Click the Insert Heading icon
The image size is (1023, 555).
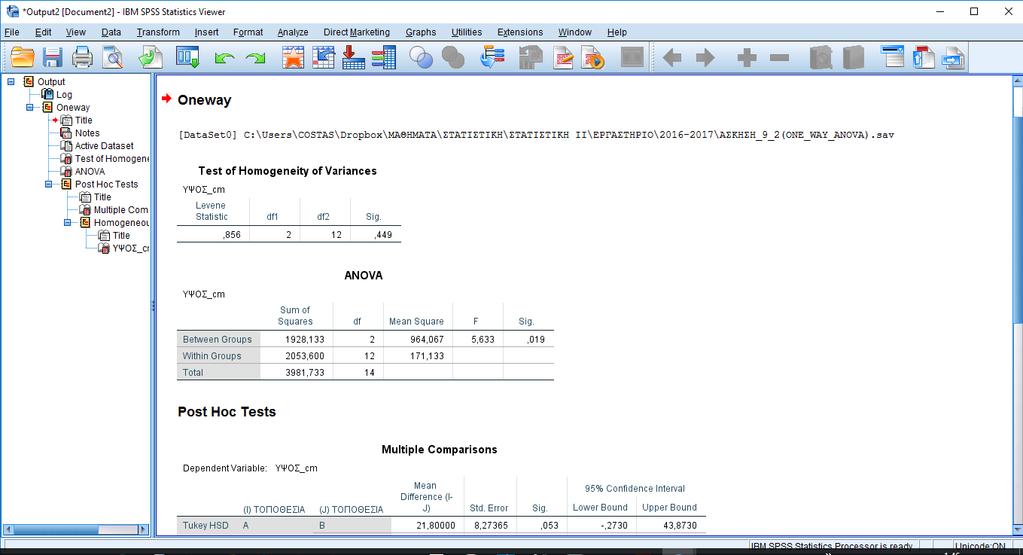pos(893,57)
